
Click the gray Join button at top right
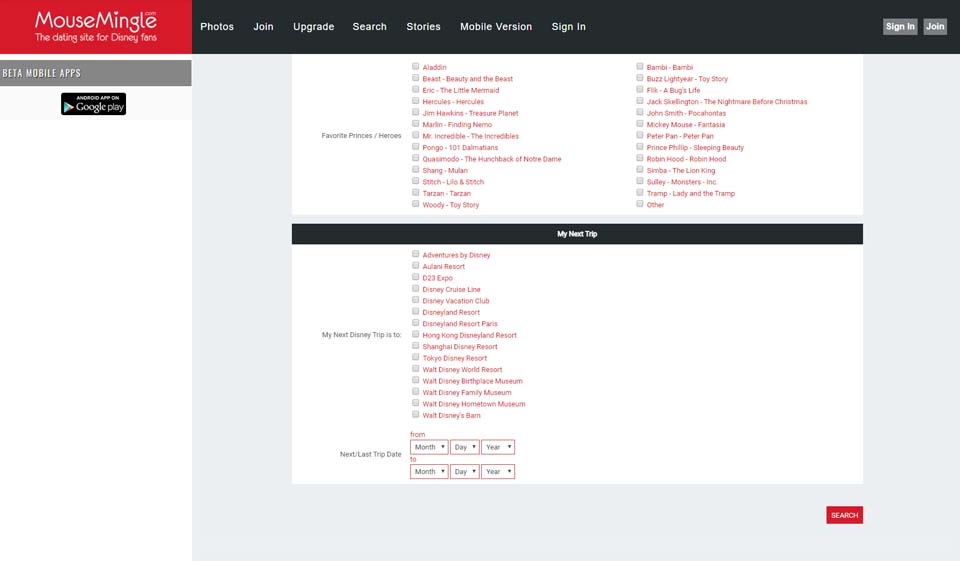tap(935, 27)
